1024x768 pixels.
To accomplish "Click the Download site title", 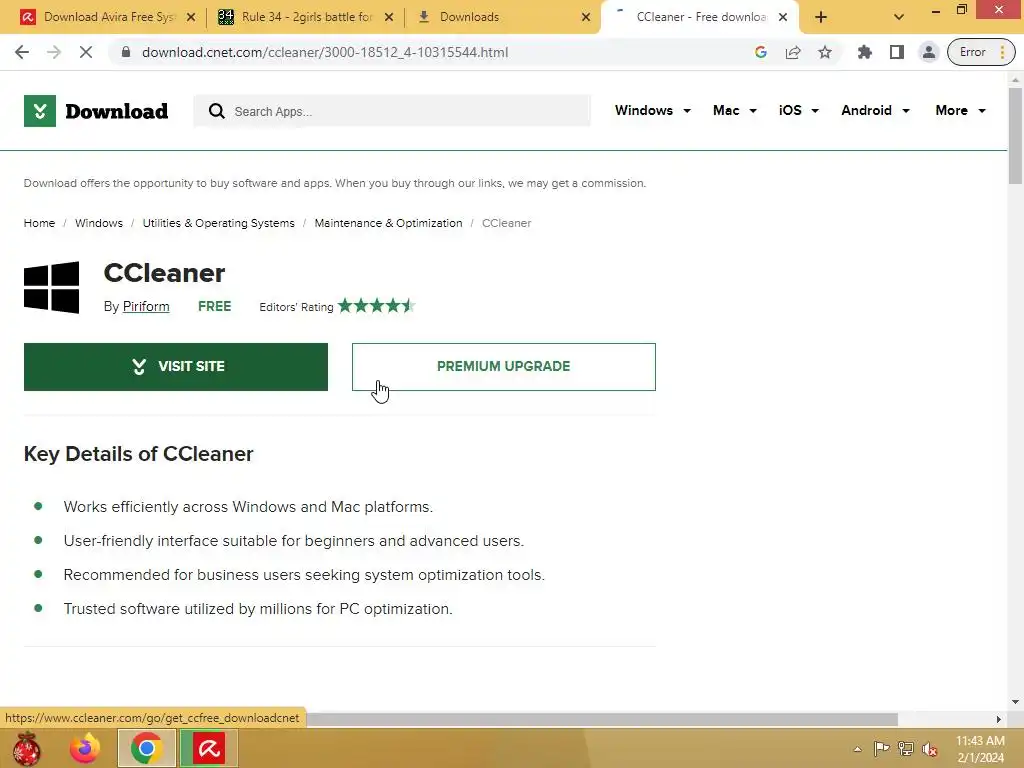I will point(117,111).
